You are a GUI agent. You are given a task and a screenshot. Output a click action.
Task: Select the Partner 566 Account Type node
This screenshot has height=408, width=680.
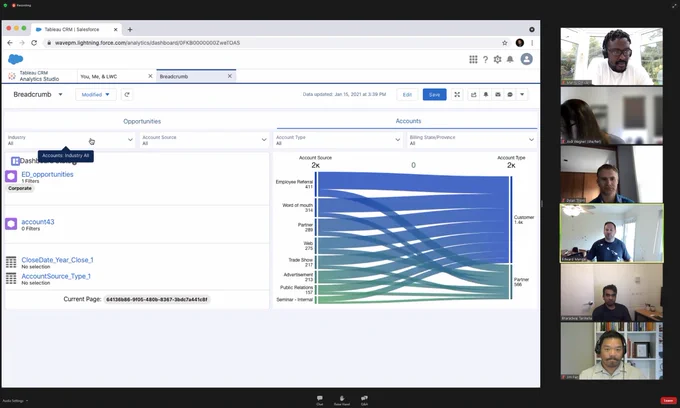(x=511, y=281)
